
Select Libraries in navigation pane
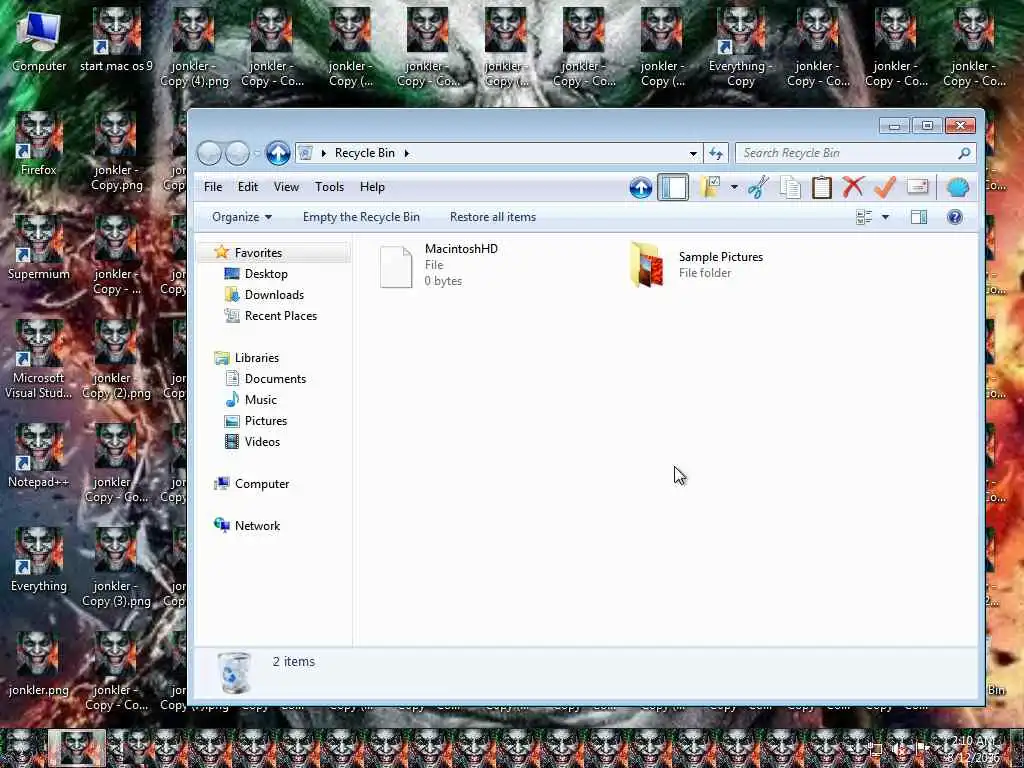(x=257, y=358)
